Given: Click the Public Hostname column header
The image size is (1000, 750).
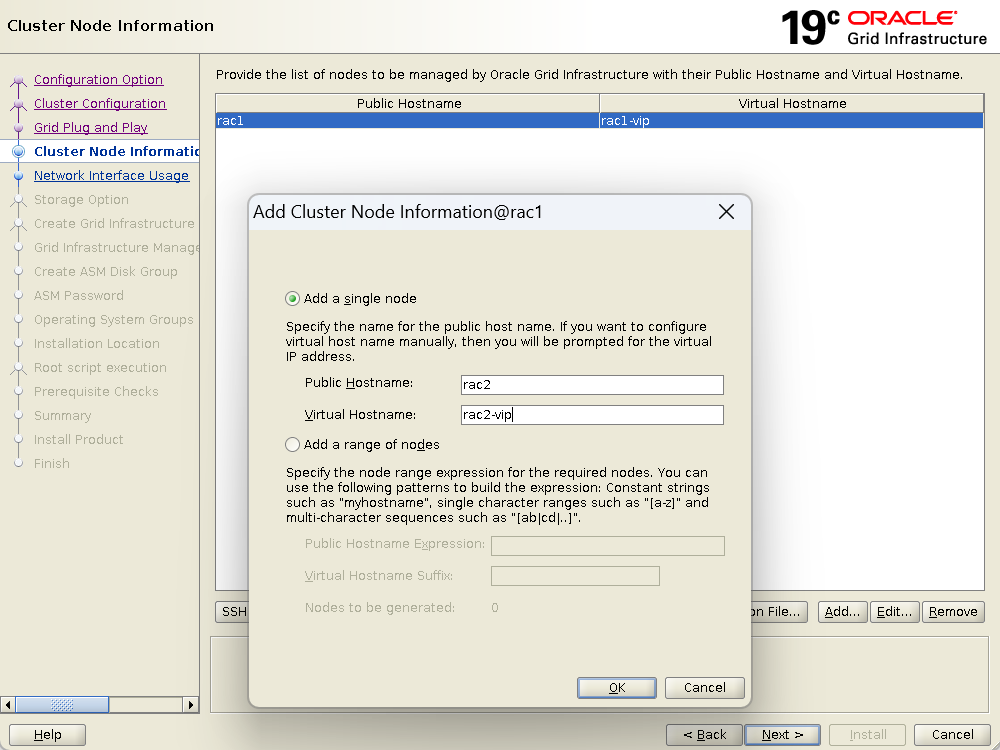Looking at the screenshot, I should pyautogui.click(x=408, y=103).
